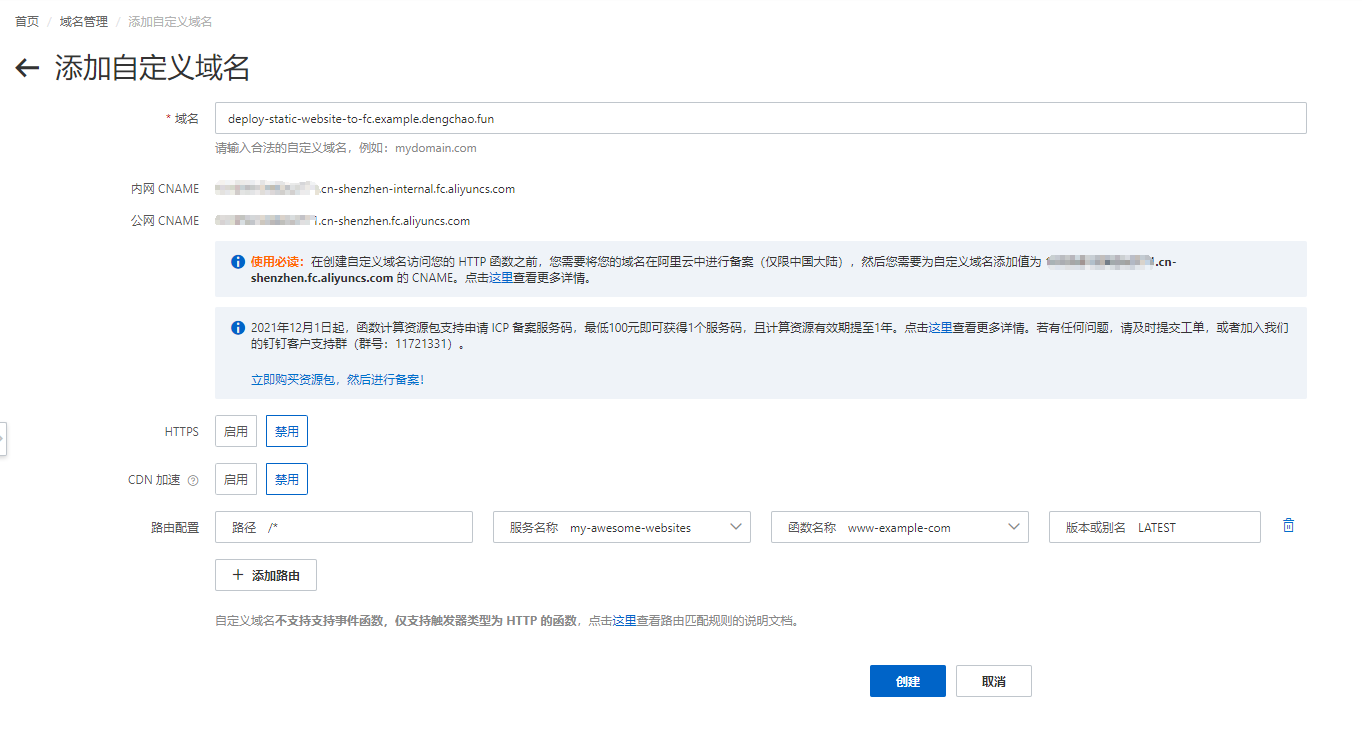
Task: Click the page title 添加自定义域名
Action: [x=152, y=68]
